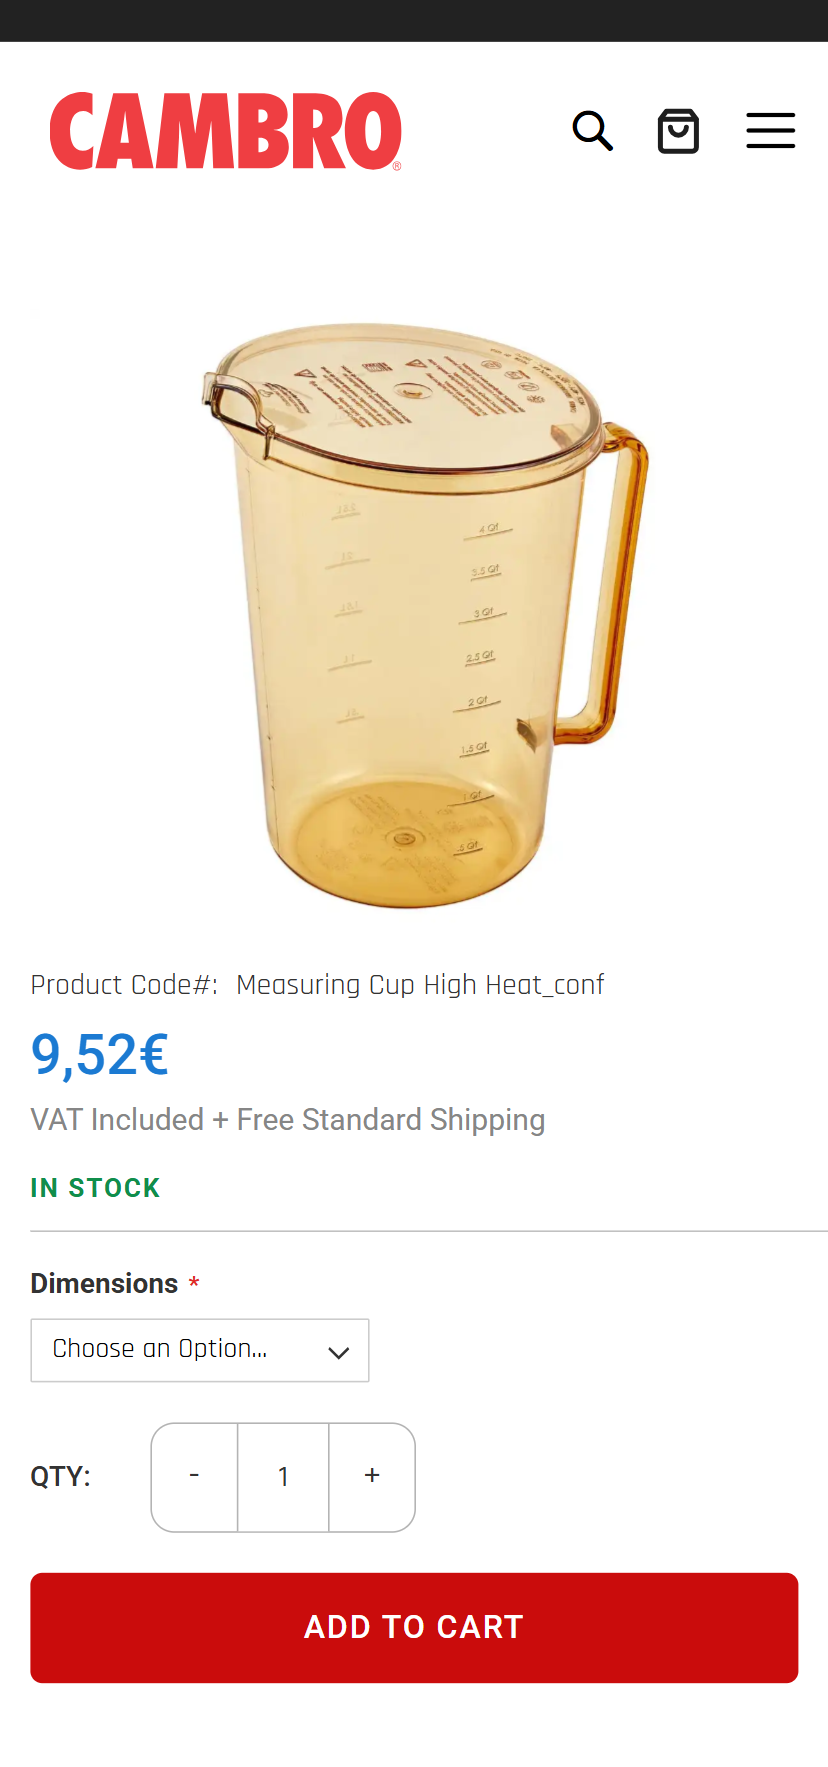828x1767 pixels.
Task: Open the shopping bag cart icon
Action: tap(678, 131)
